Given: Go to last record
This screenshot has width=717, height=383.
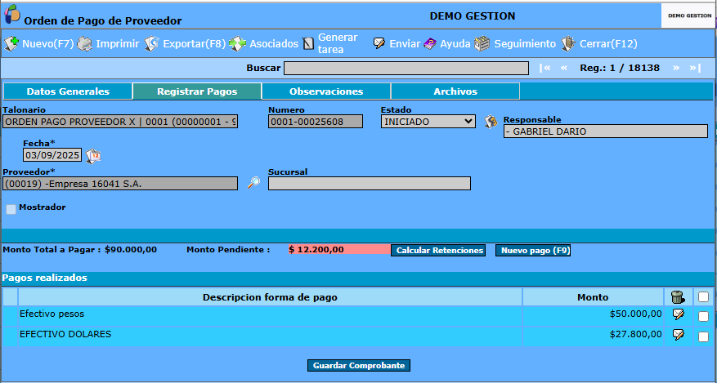Looking at the screenshot, I should click(695, 68).
